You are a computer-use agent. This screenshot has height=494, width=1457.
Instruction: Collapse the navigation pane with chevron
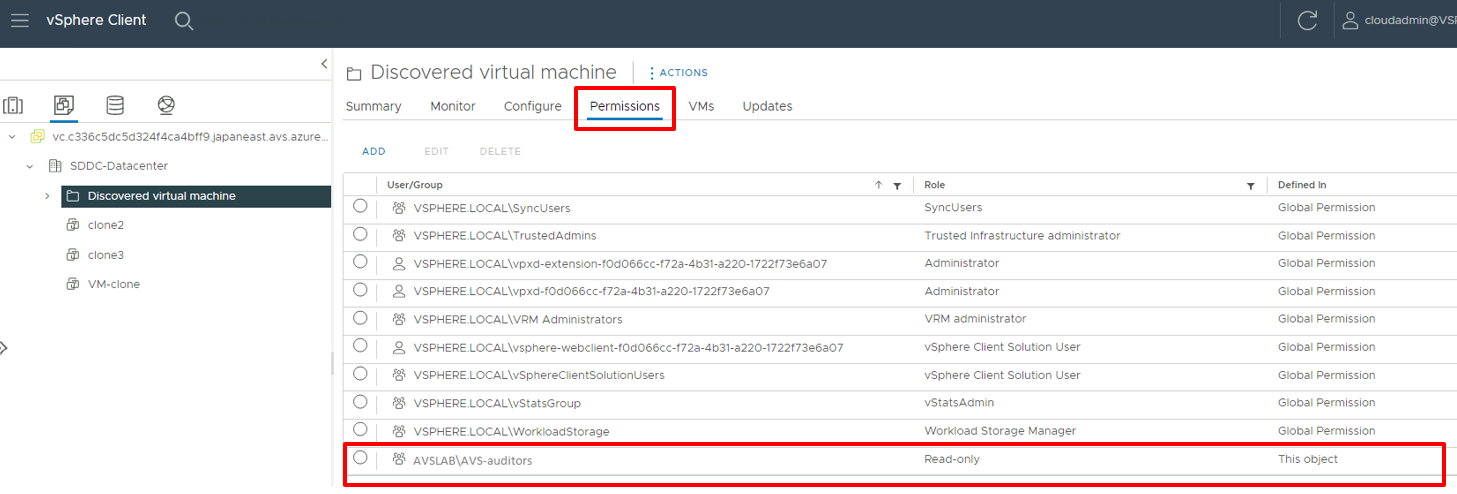pyautogui.click(x=324, y=63)
